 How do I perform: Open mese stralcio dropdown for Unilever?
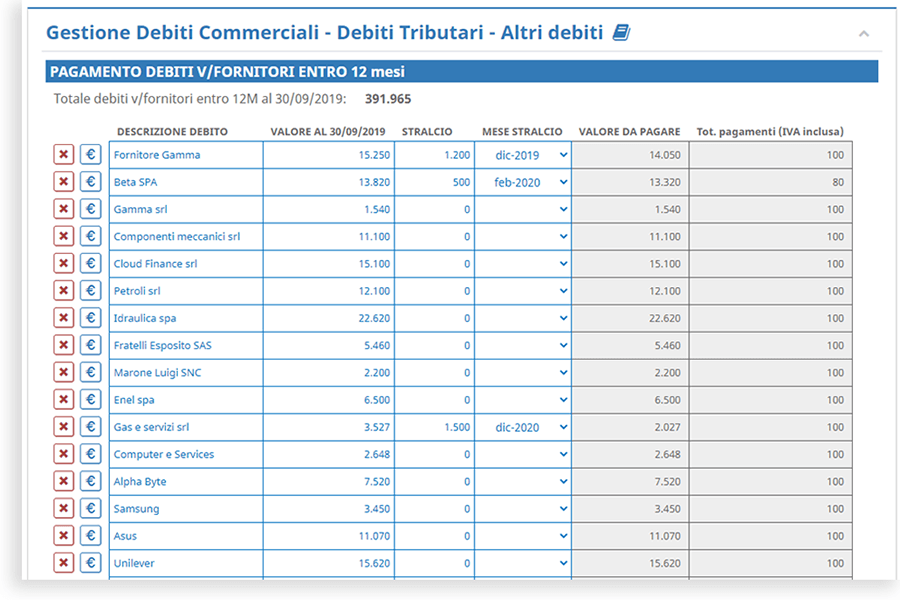click(x=523, y=563)
